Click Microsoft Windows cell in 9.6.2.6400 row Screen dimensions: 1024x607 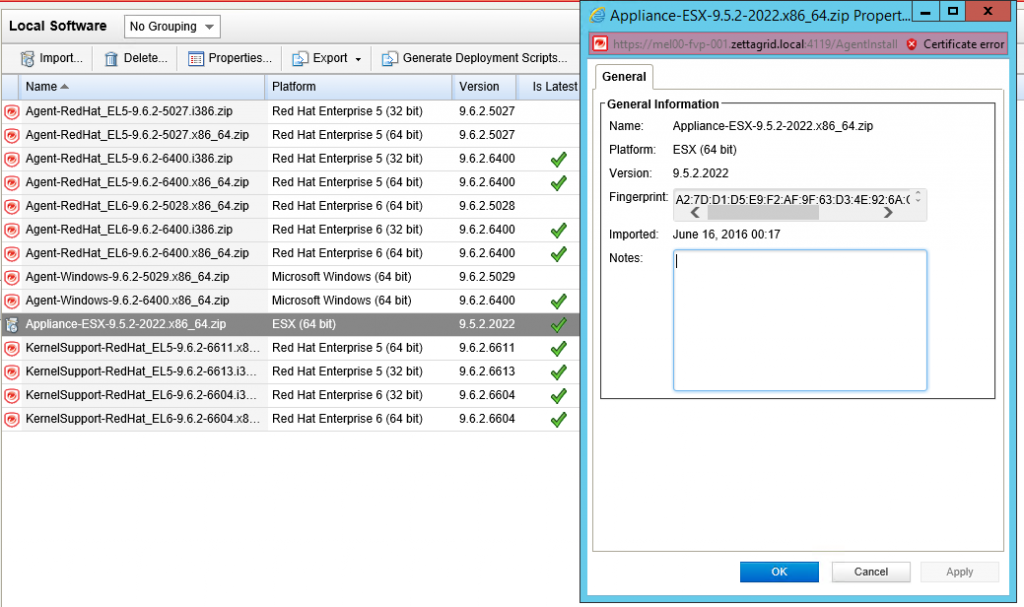342,300
